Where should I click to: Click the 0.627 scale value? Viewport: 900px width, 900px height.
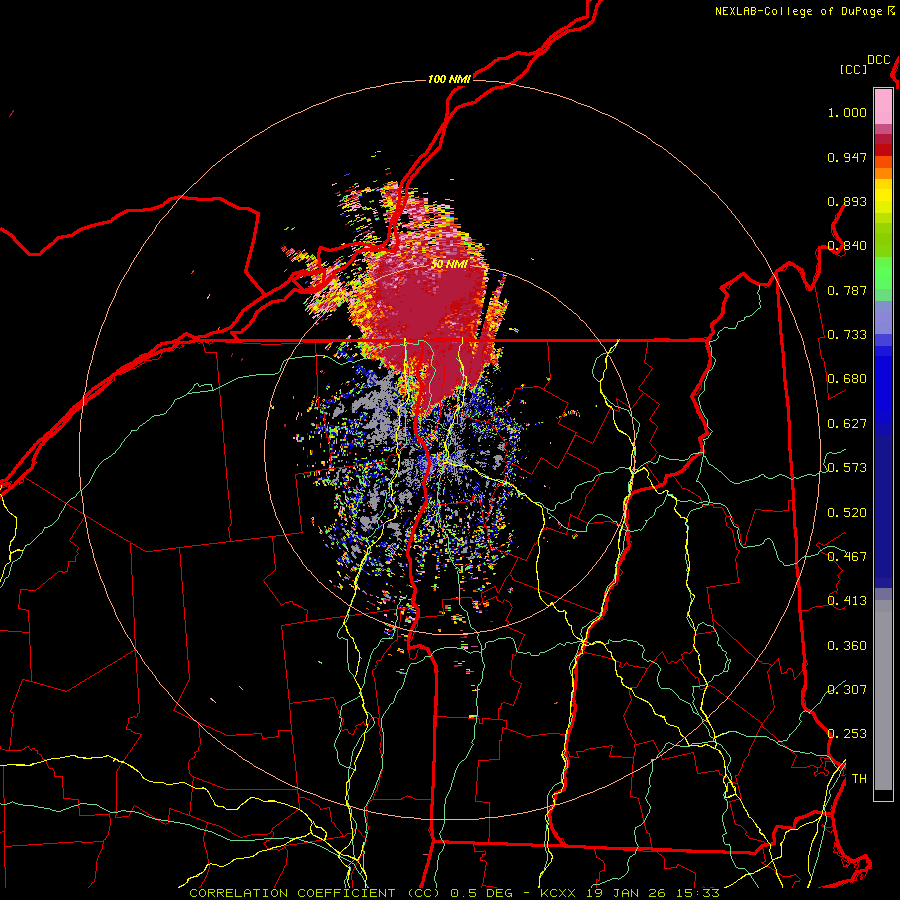[x=847, y=424]
